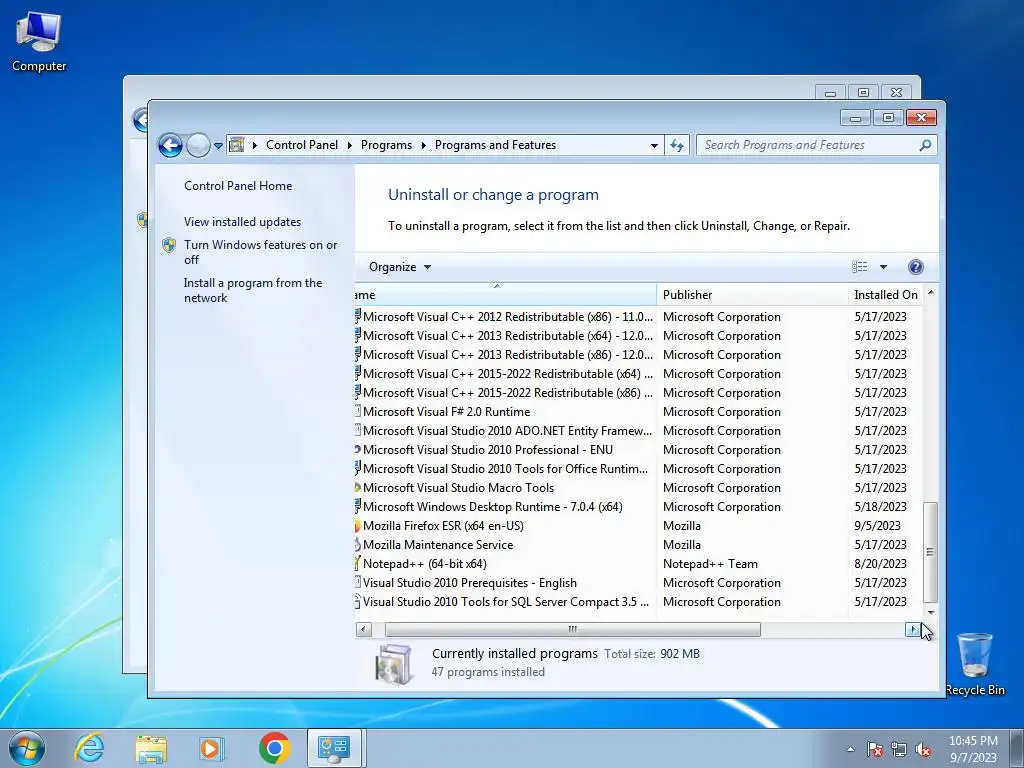Screen dimensions: 1024x768
Task: Click the Action Center flag tray icon
Action: 875,750
